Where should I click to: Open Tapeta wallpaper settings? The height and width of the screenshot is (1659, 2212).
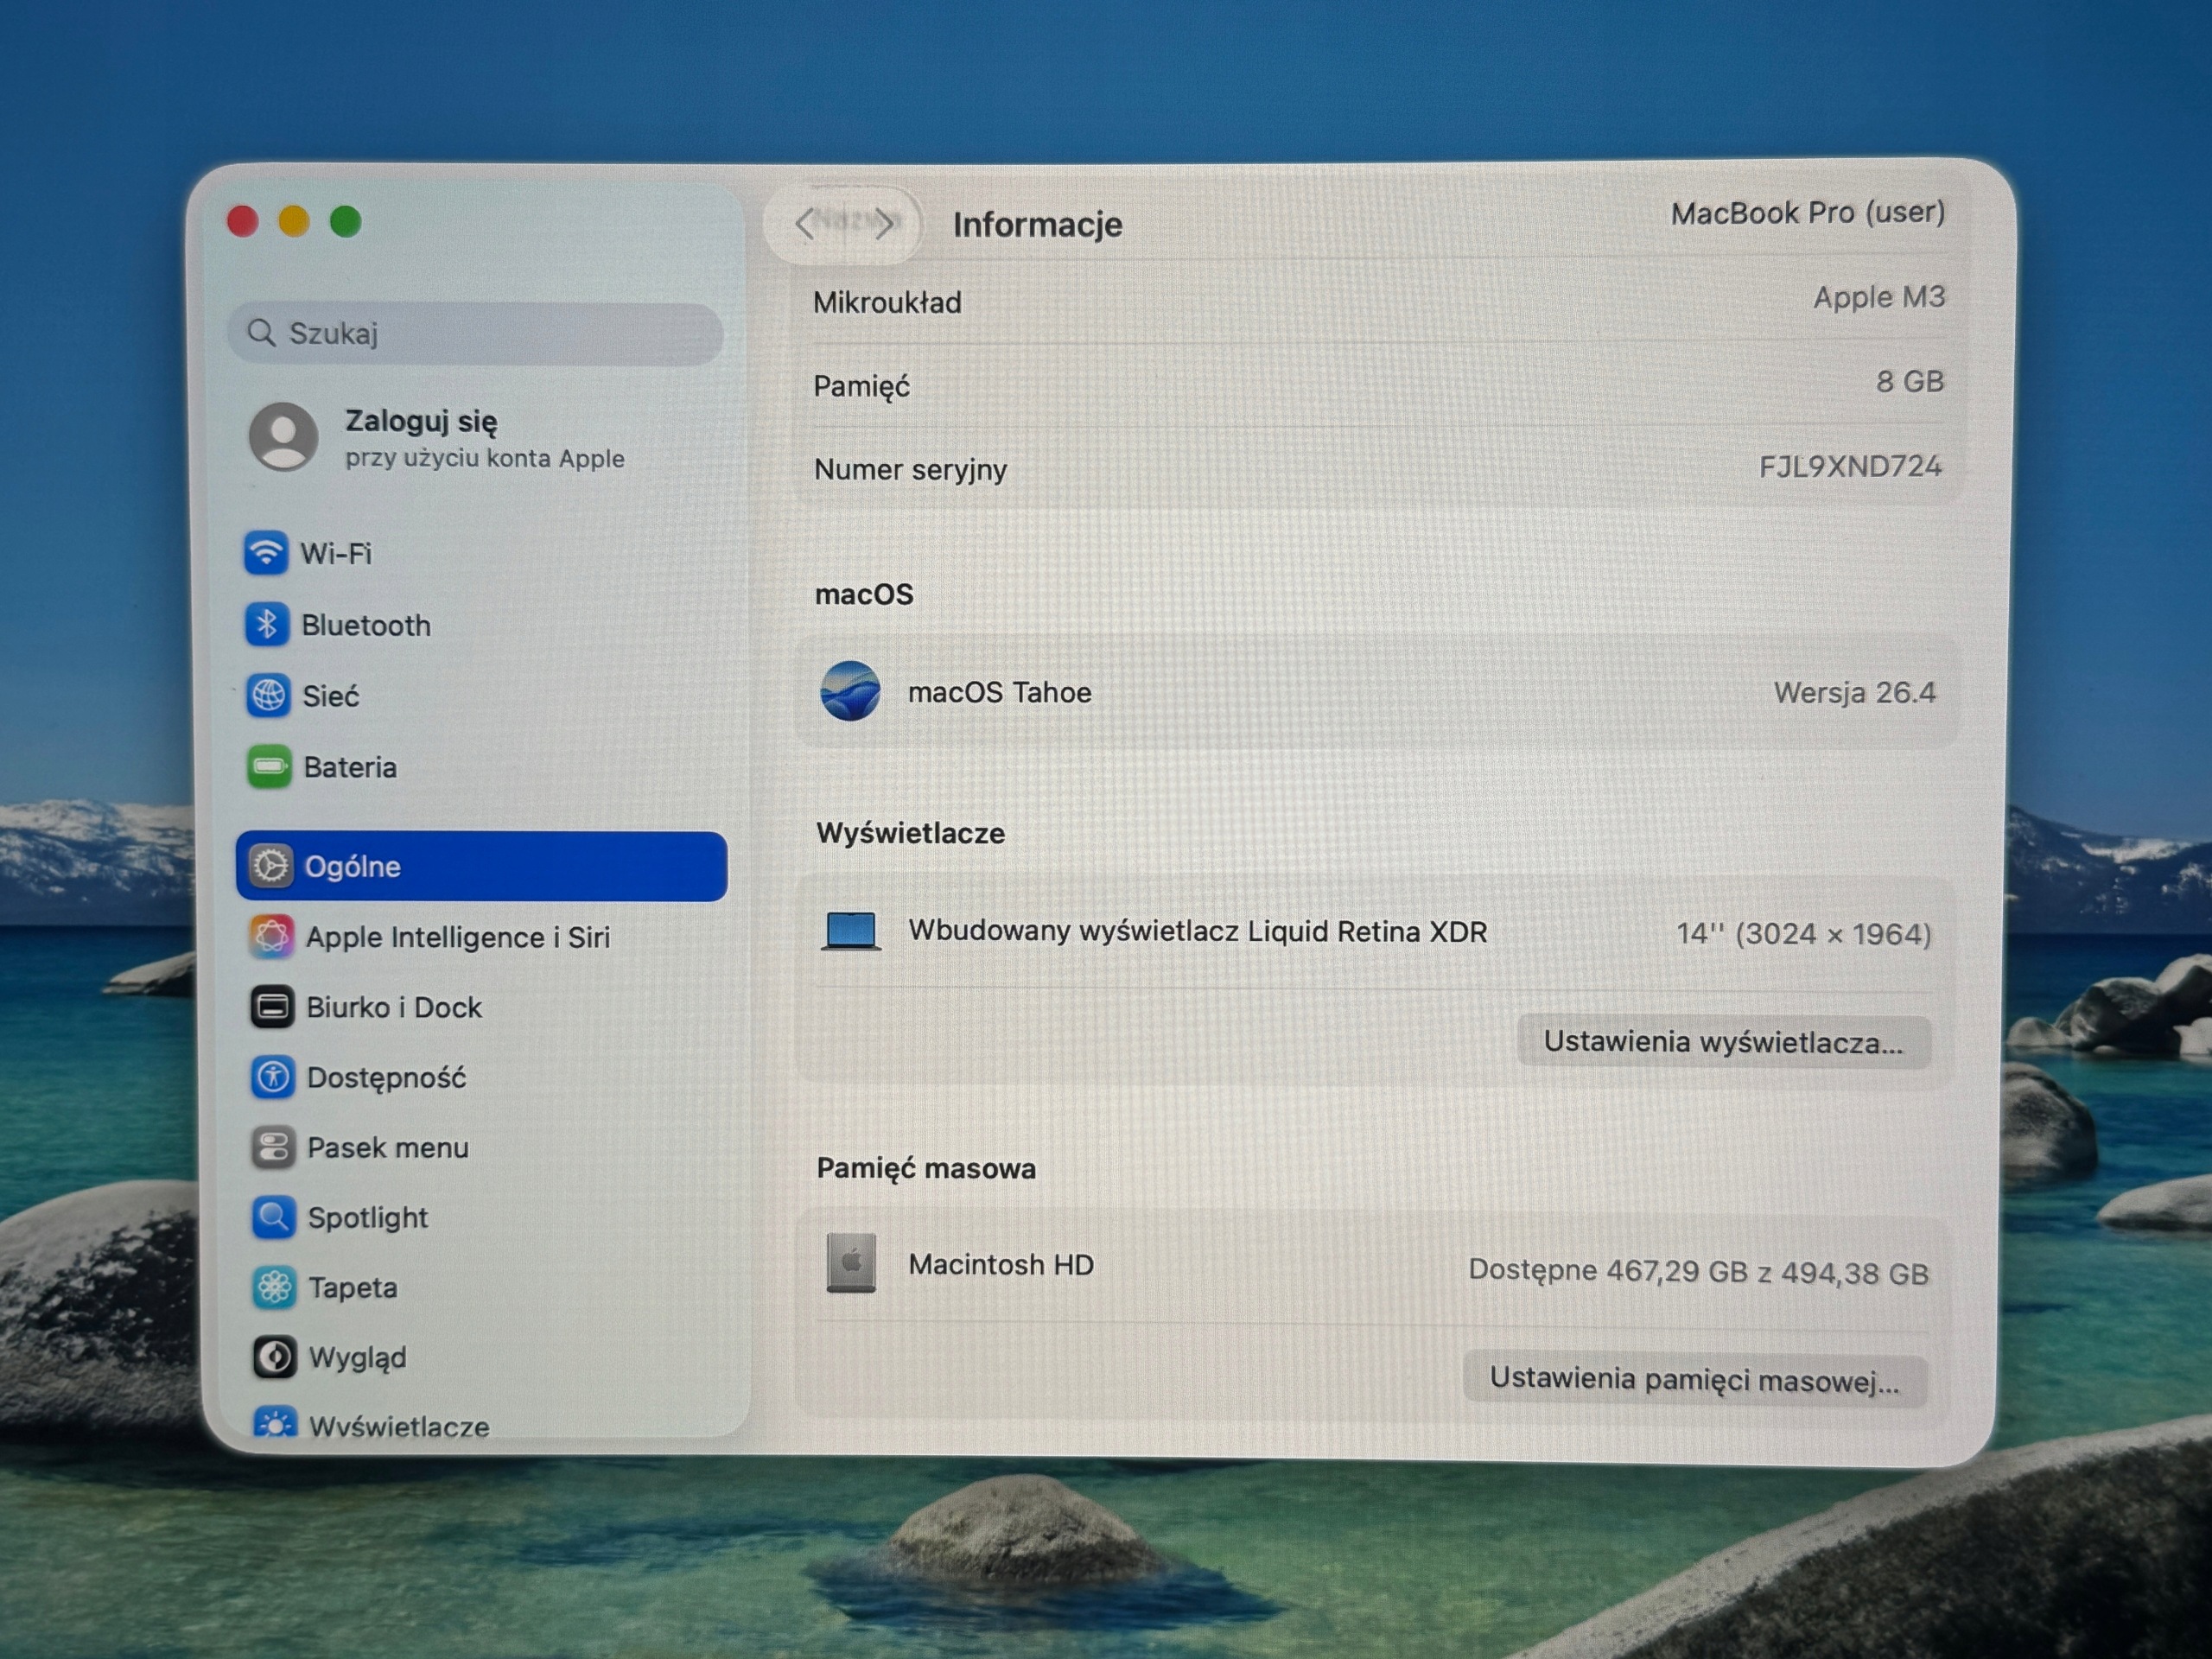coord(325,1287)
